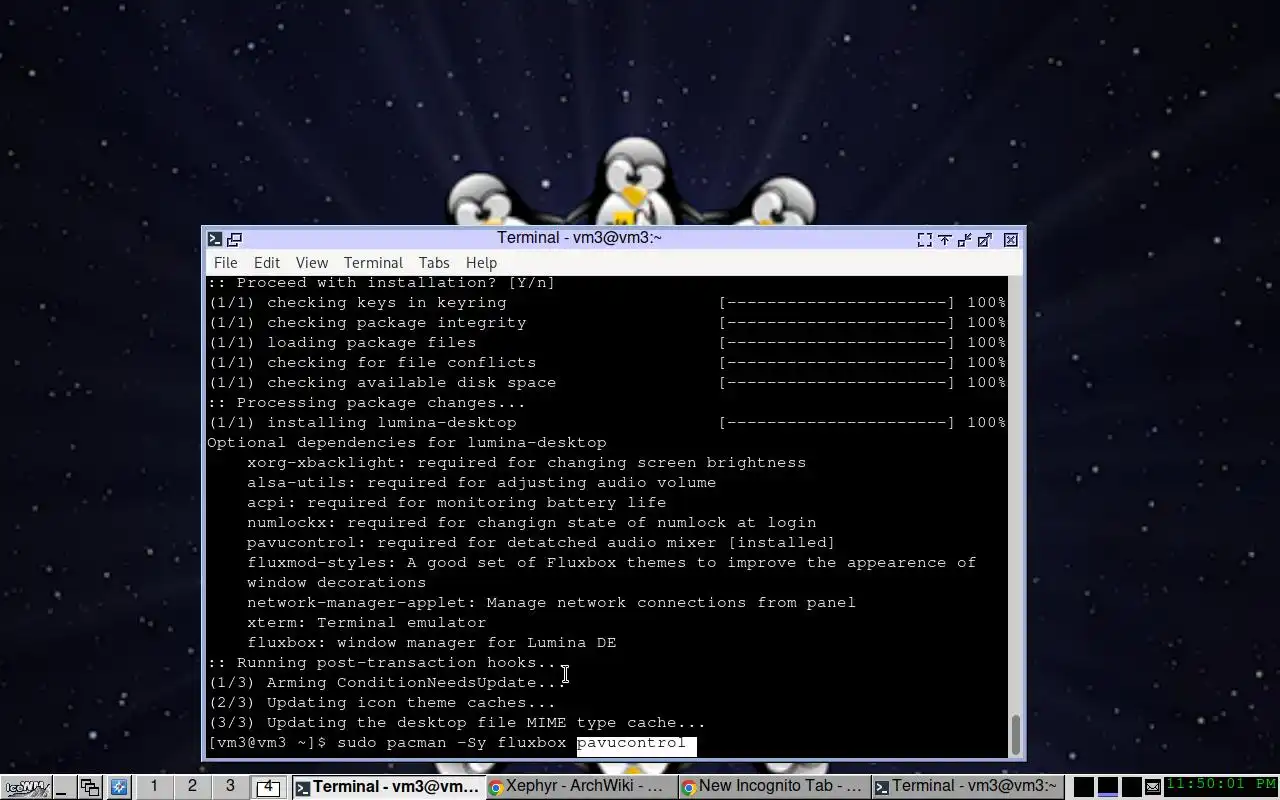
Task: Click the 'alsa-utils' dependency line
Action: click(x=481, y=483)
